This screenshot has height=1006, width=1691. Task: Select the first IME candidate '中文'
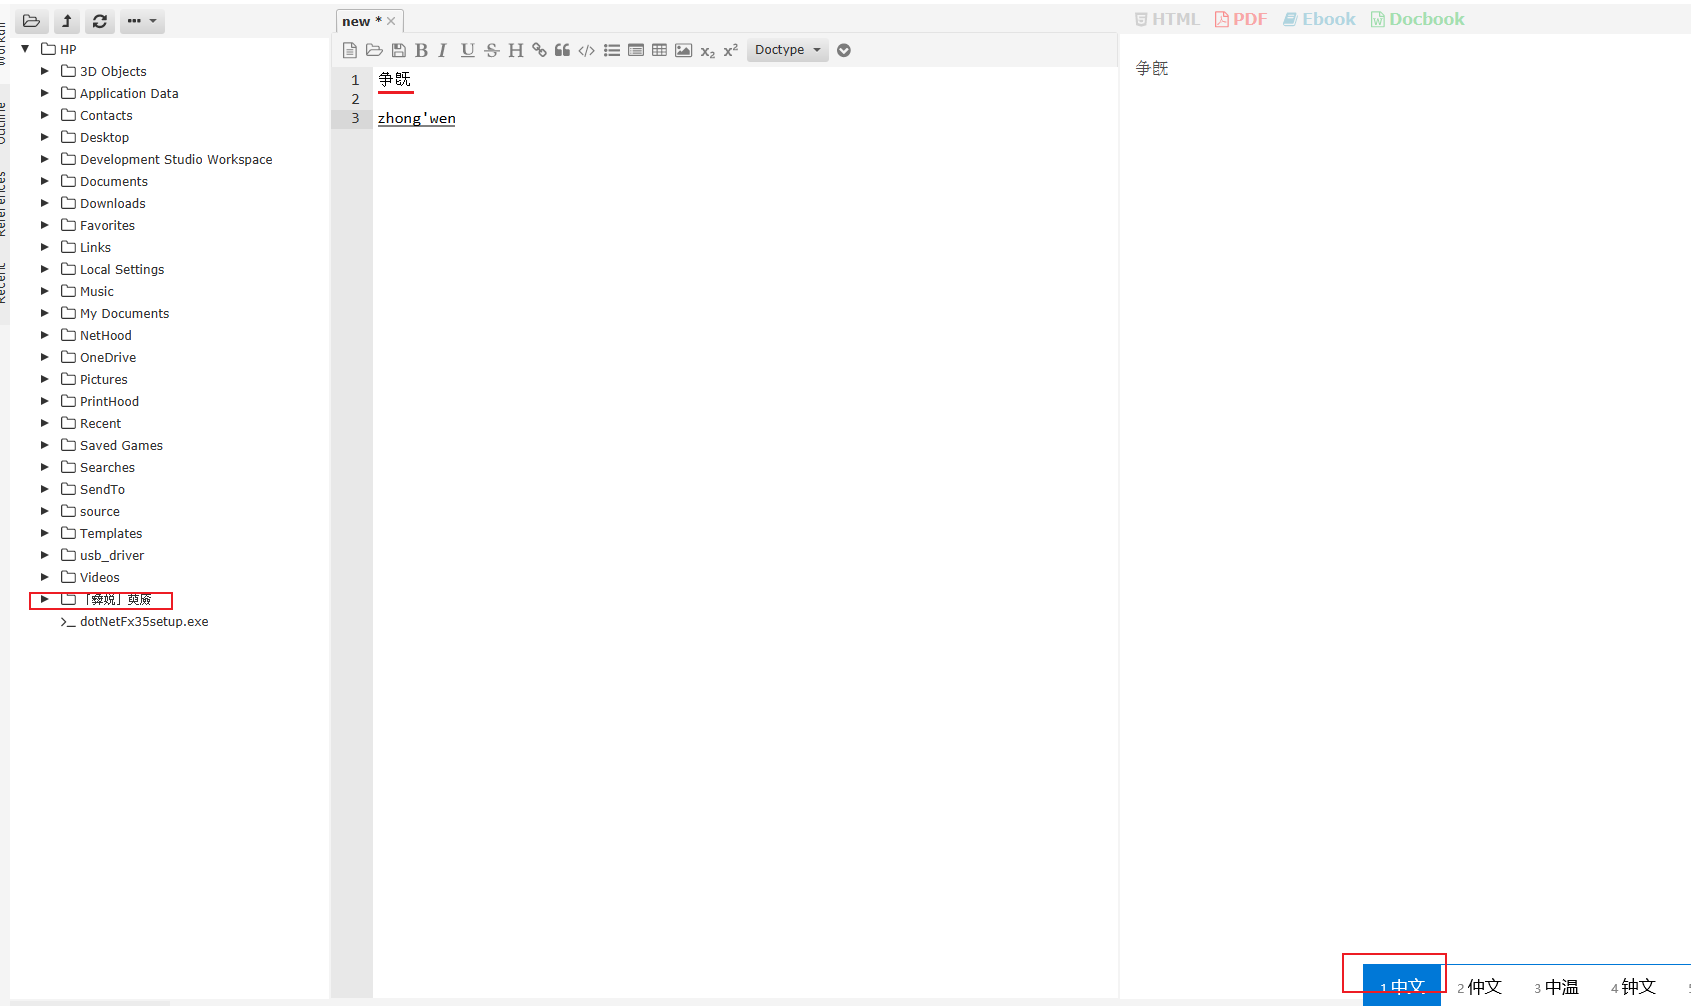click(x=1402, y=985)
